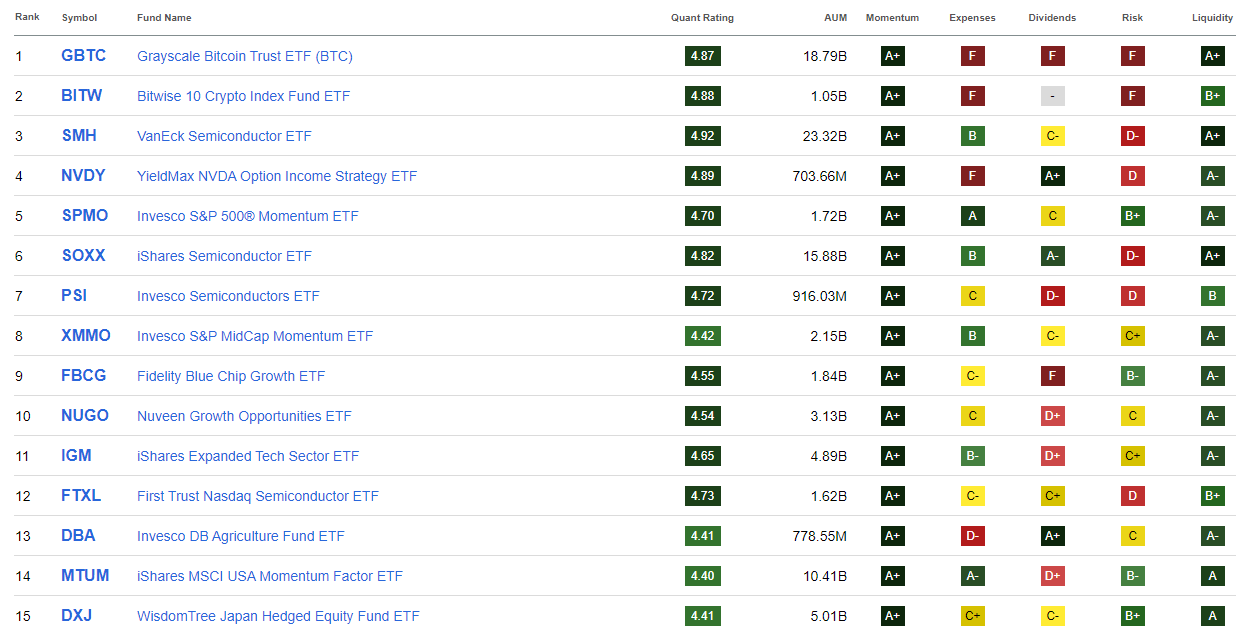
Task: Sort by Risk column header
Action: pyautogui.click(x=1132, y=18)
